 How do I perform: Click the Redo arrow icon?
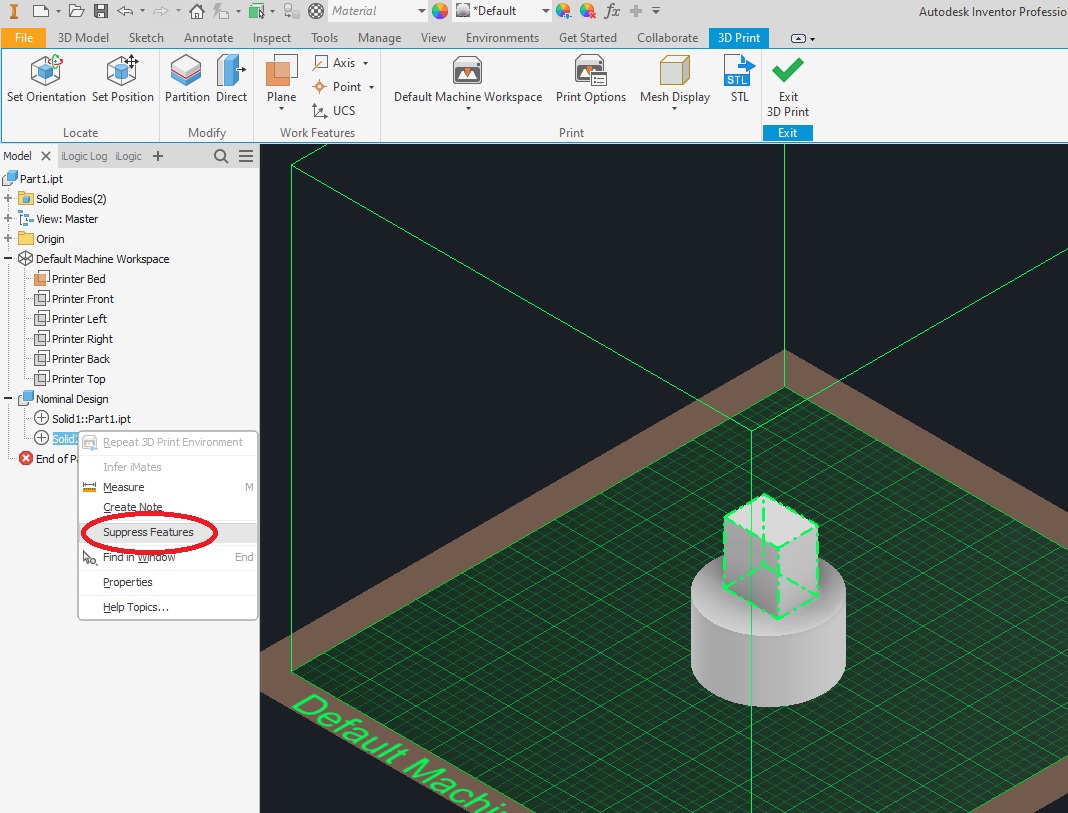tap(160, 11)
